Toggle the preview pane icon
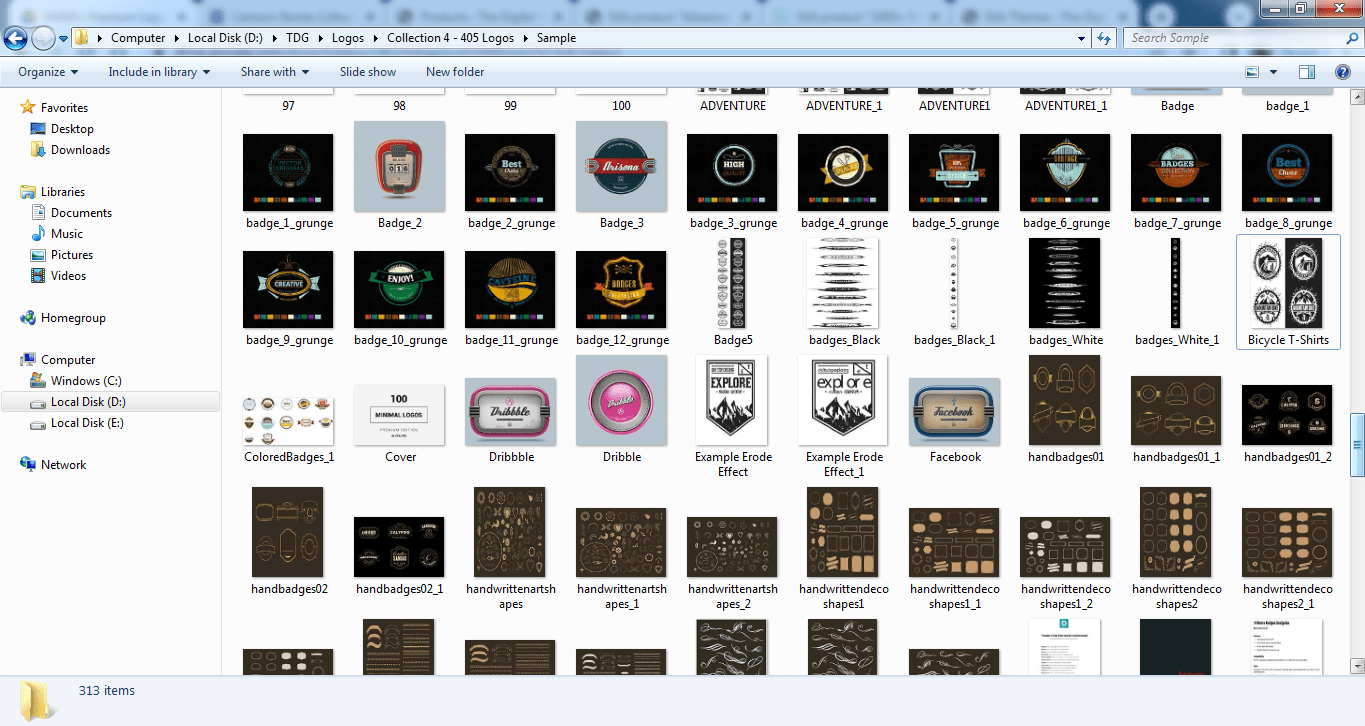 pos(1306,72)
